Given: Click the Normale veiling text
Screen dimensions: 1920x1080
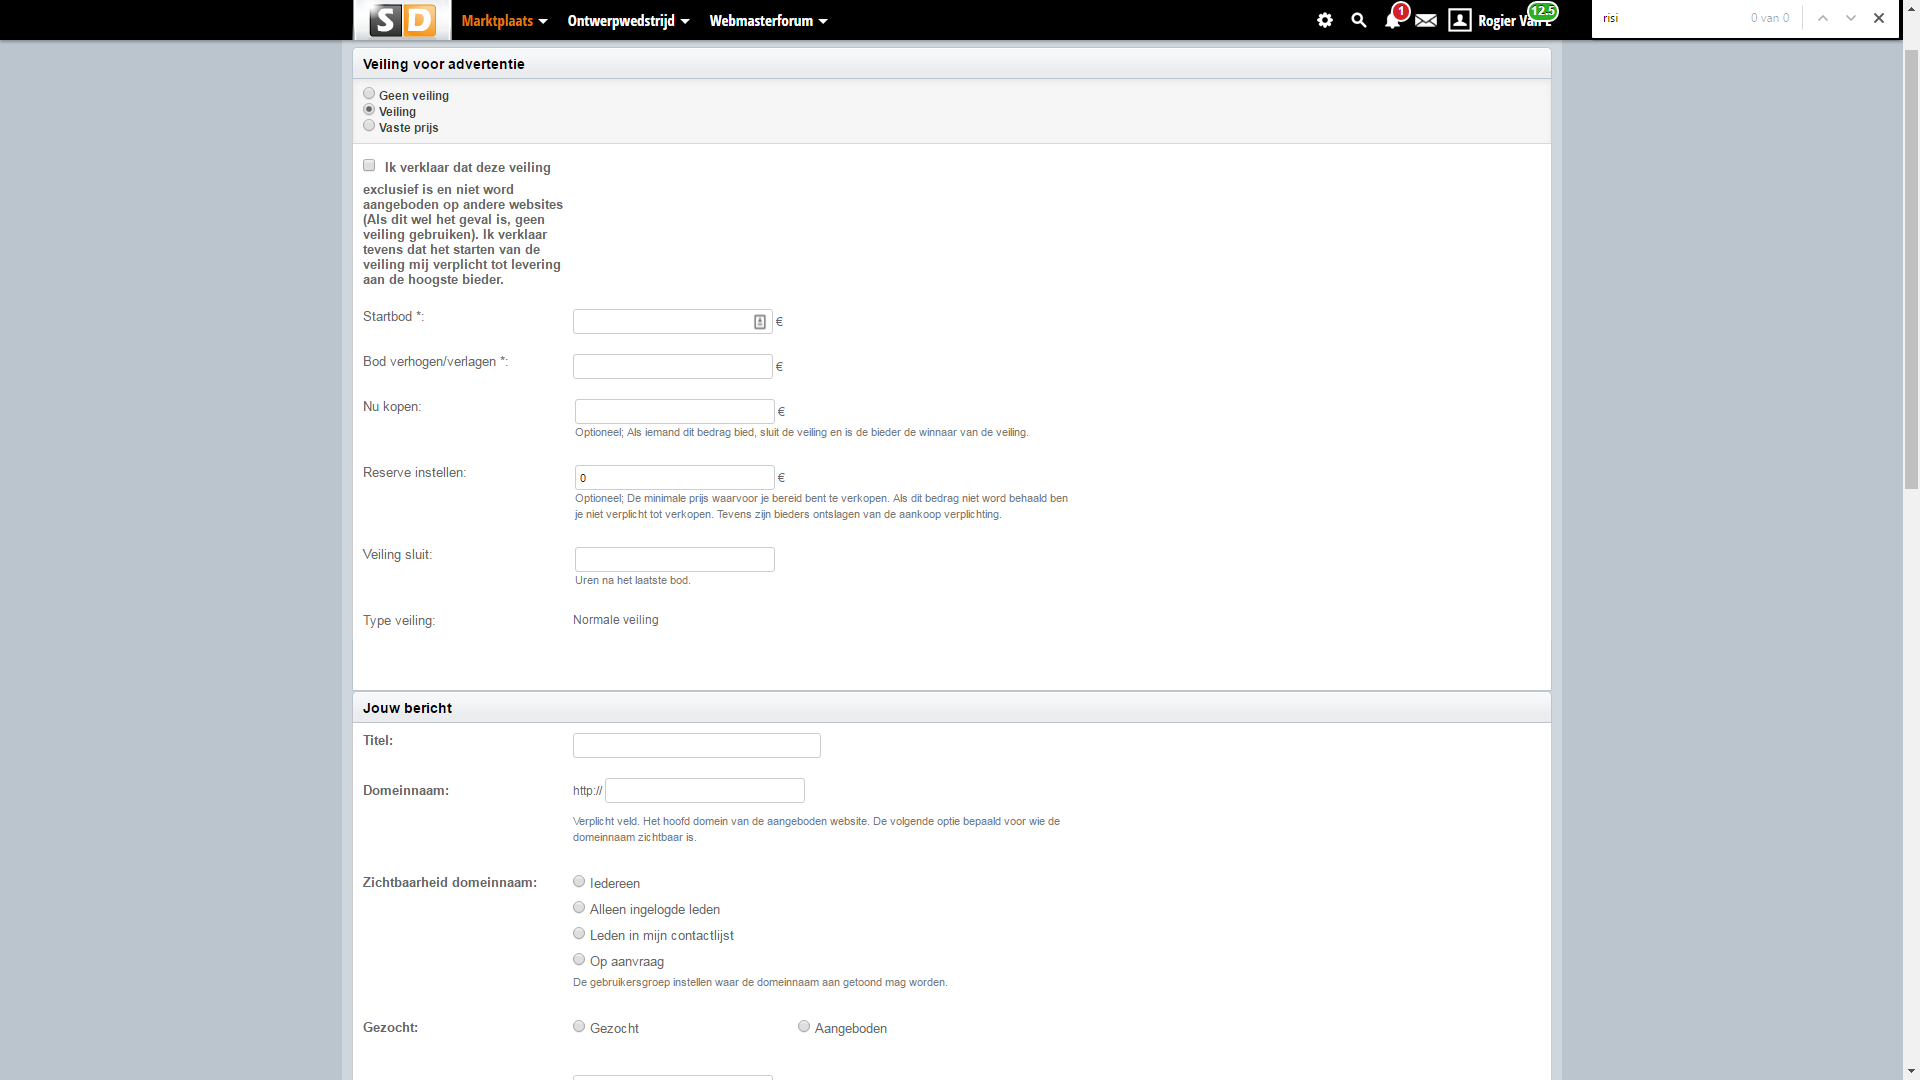Looking at the screenshot, I should click(616, 620).
